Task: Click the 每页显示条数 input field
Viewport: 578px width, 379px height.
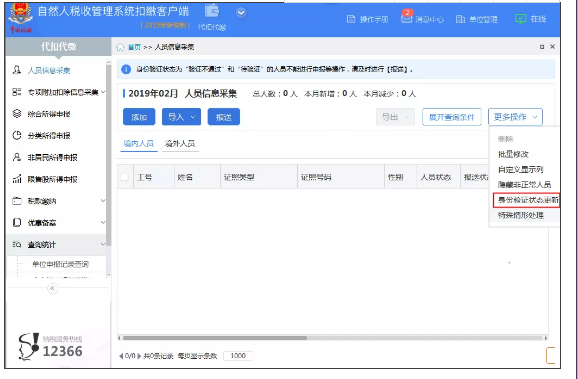Action: coord(238,356)
